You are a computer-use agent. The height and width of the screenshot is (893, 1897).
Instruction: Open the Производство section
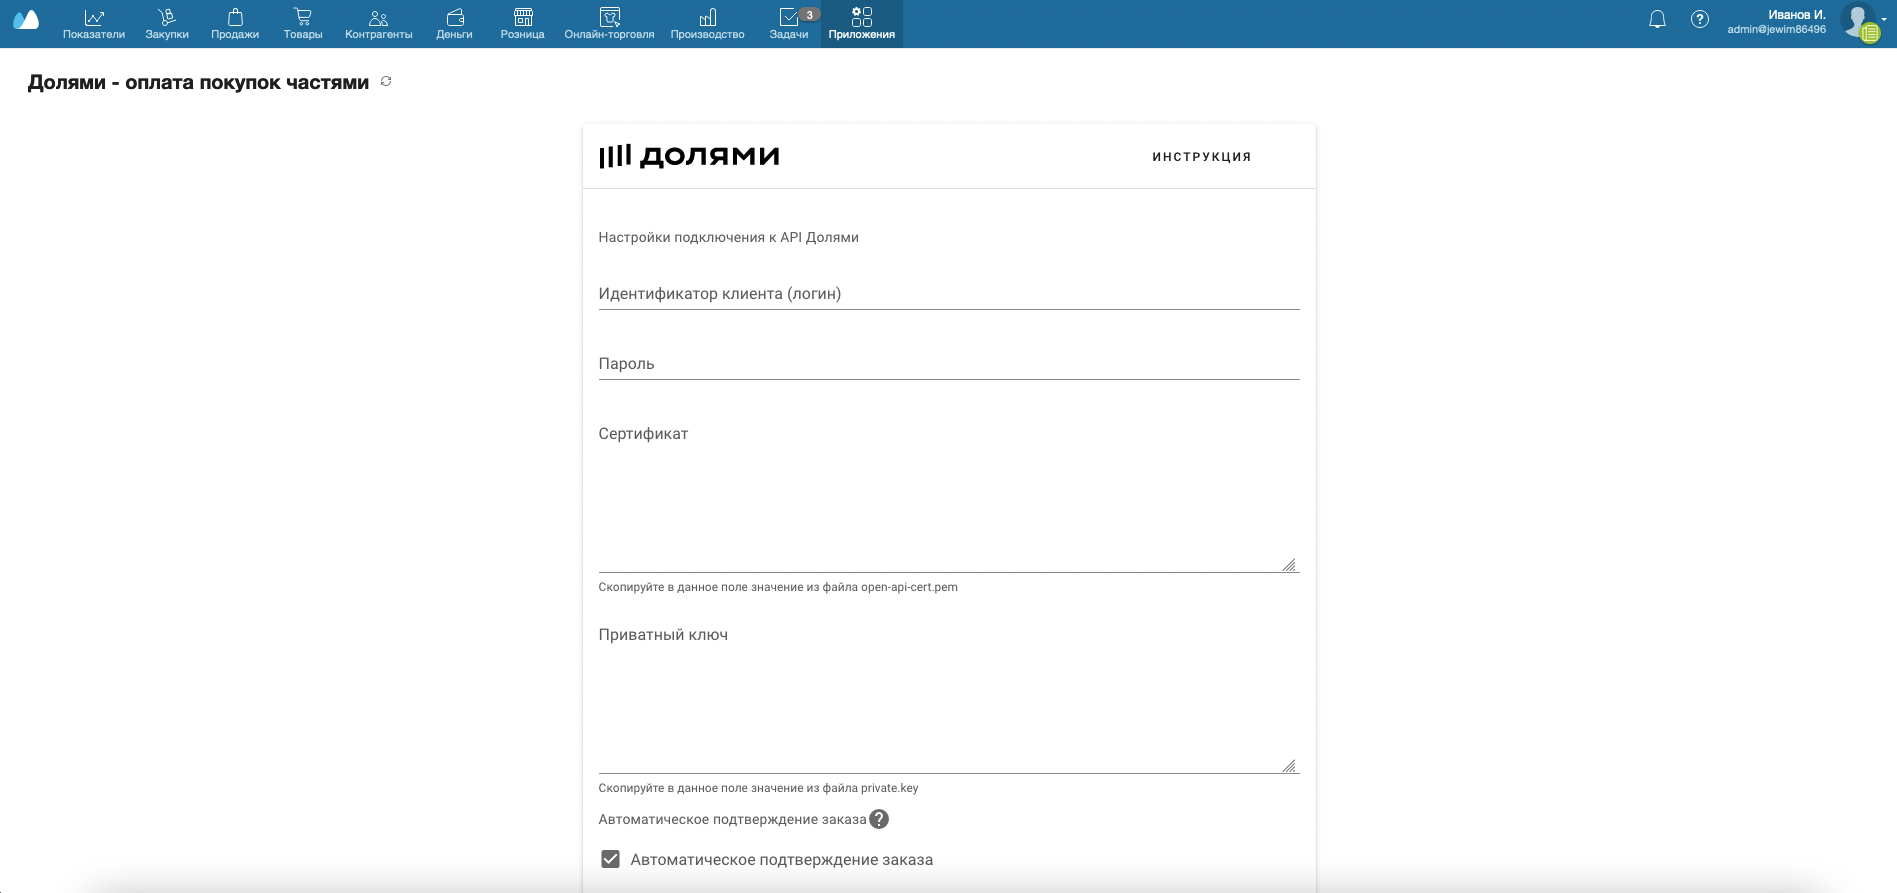(x=708, y=24)
